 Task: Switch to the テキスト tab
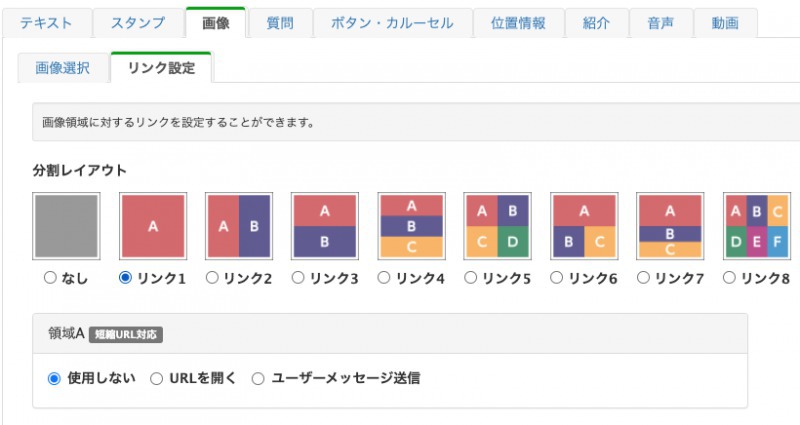[x=47, y=22]
